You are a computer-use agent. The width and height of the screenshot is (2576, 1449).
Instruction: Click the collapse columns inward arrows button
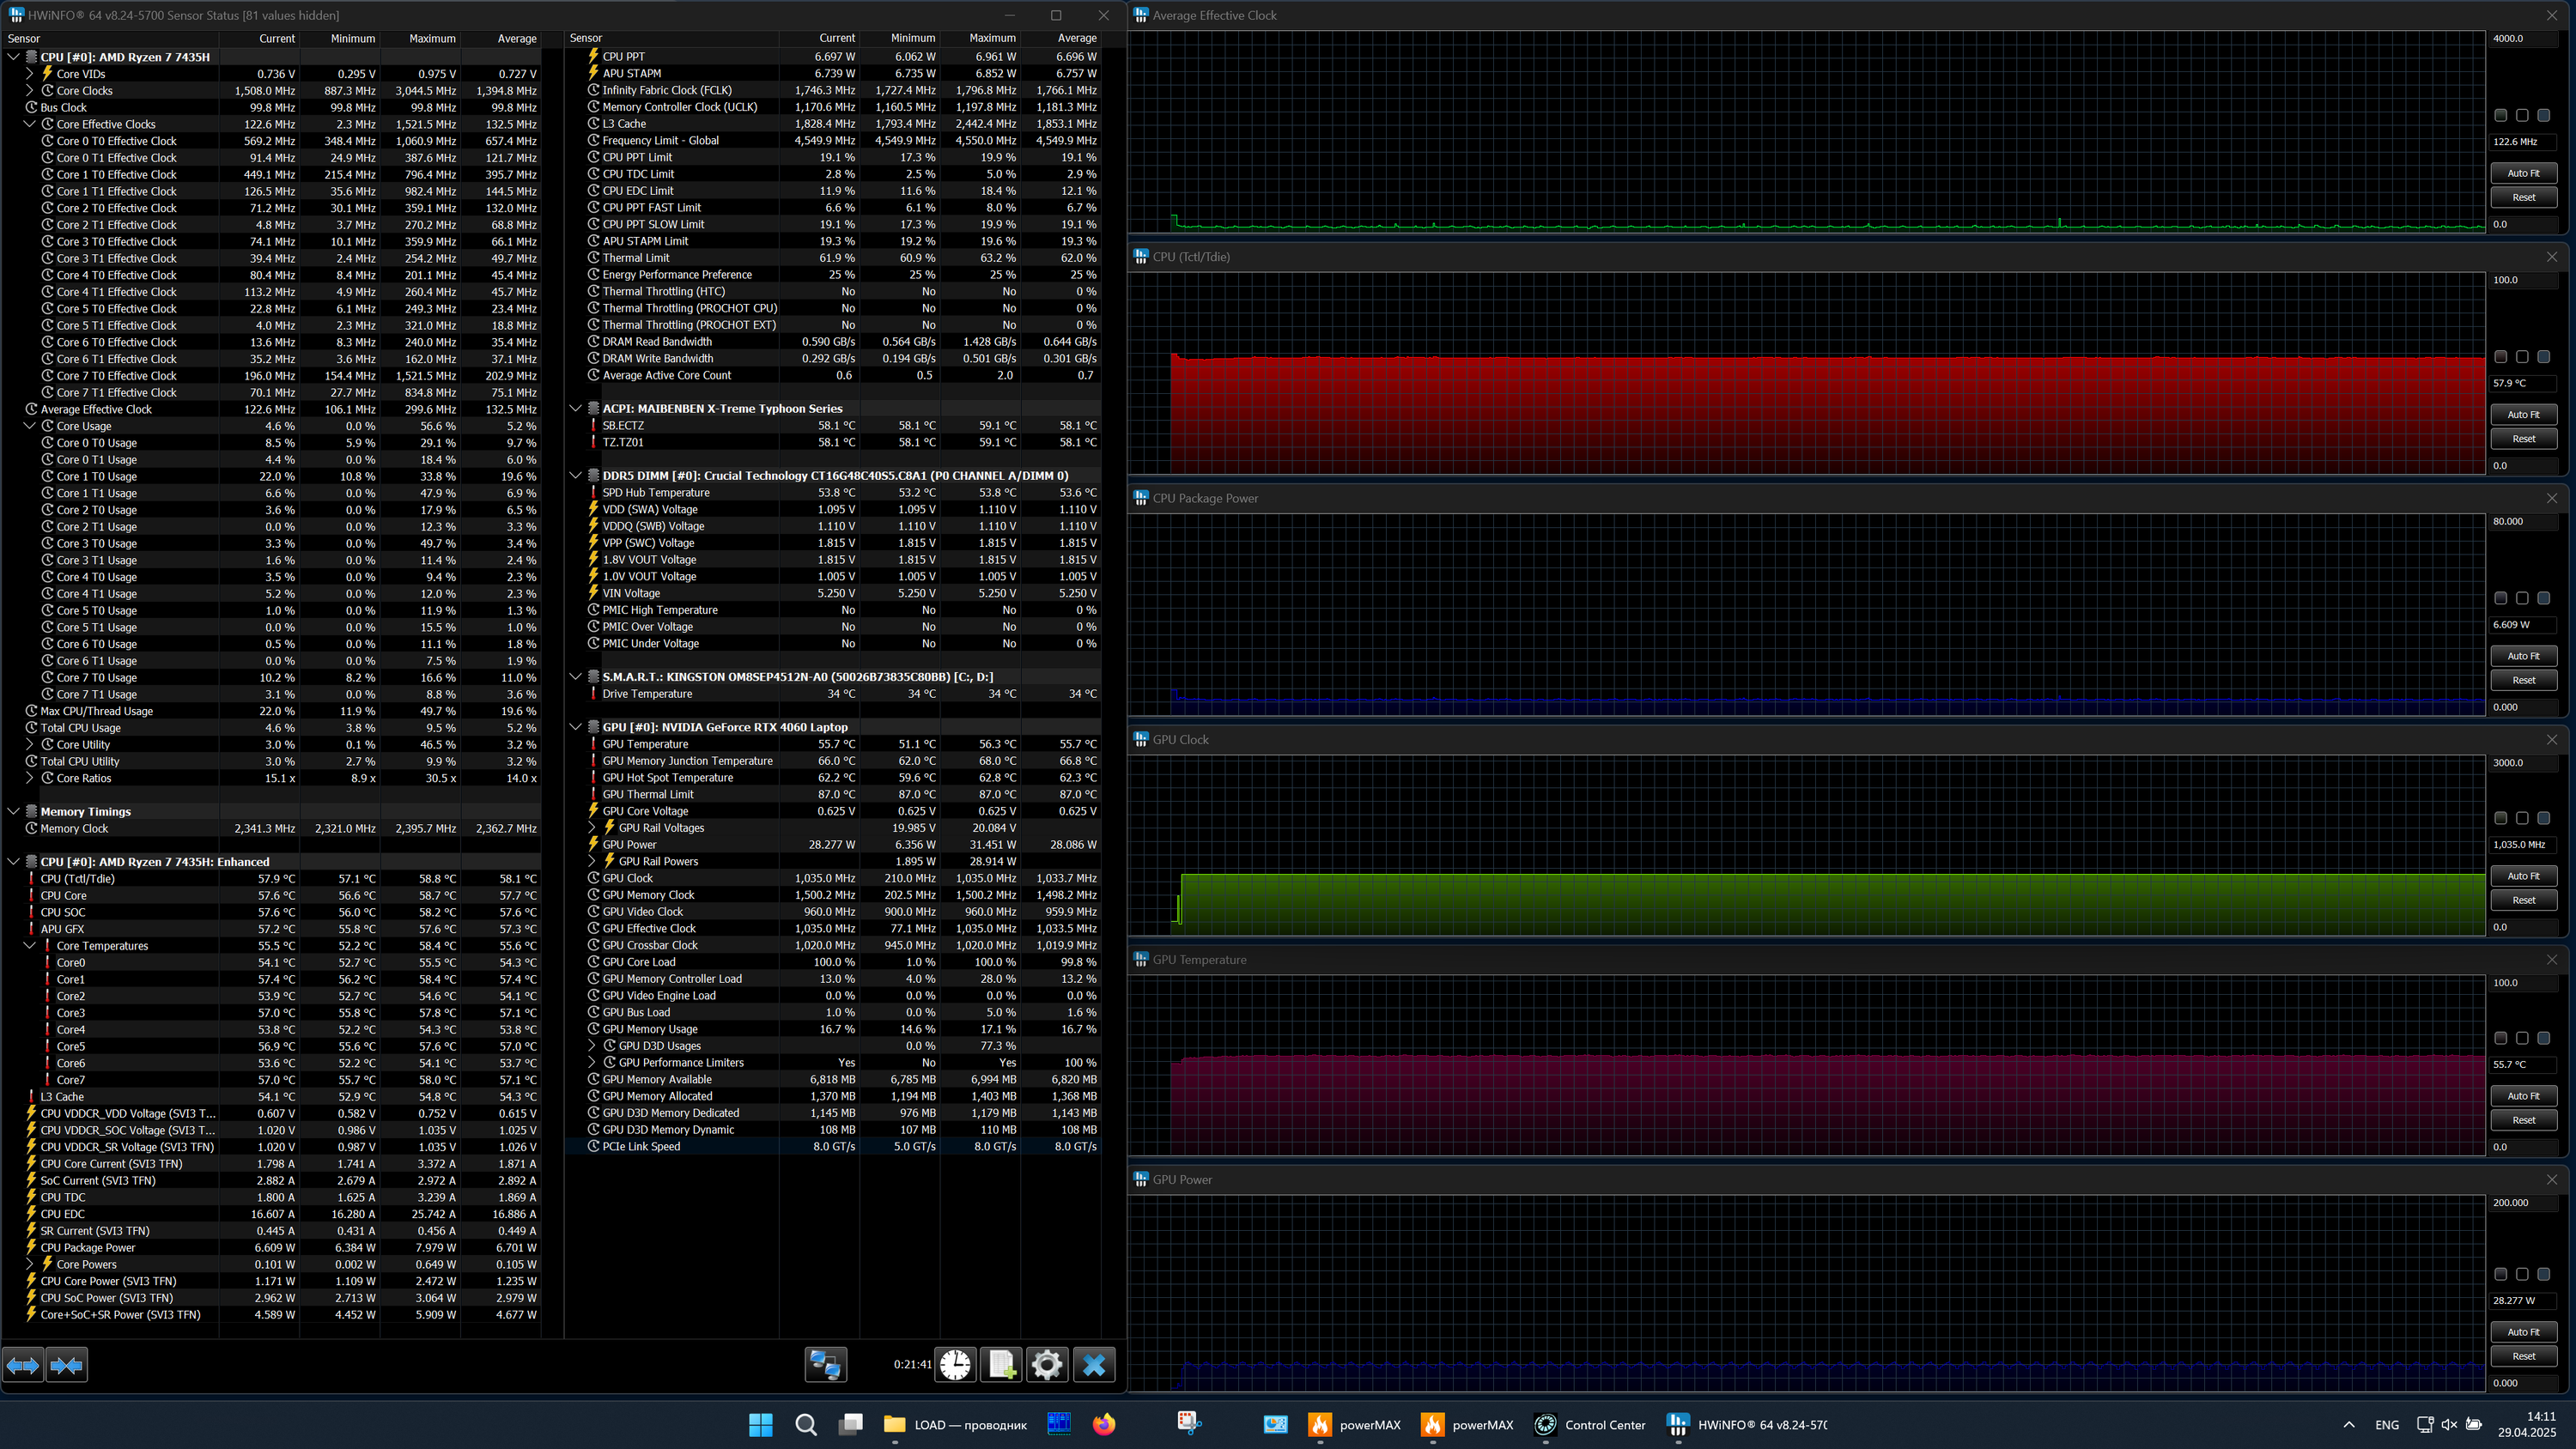pyautogui.click(x=67, y=1365)
